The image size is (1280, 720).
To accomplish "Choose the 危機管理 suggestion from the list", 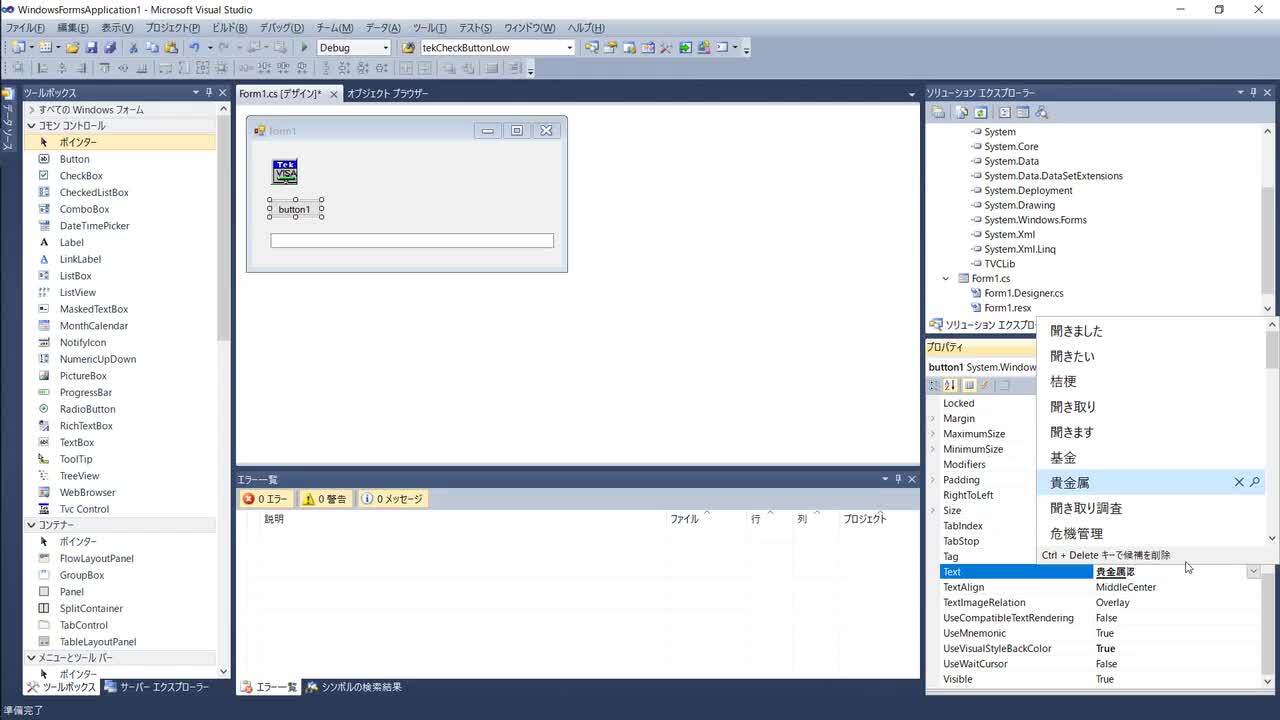I will [x=1076, y=533].
